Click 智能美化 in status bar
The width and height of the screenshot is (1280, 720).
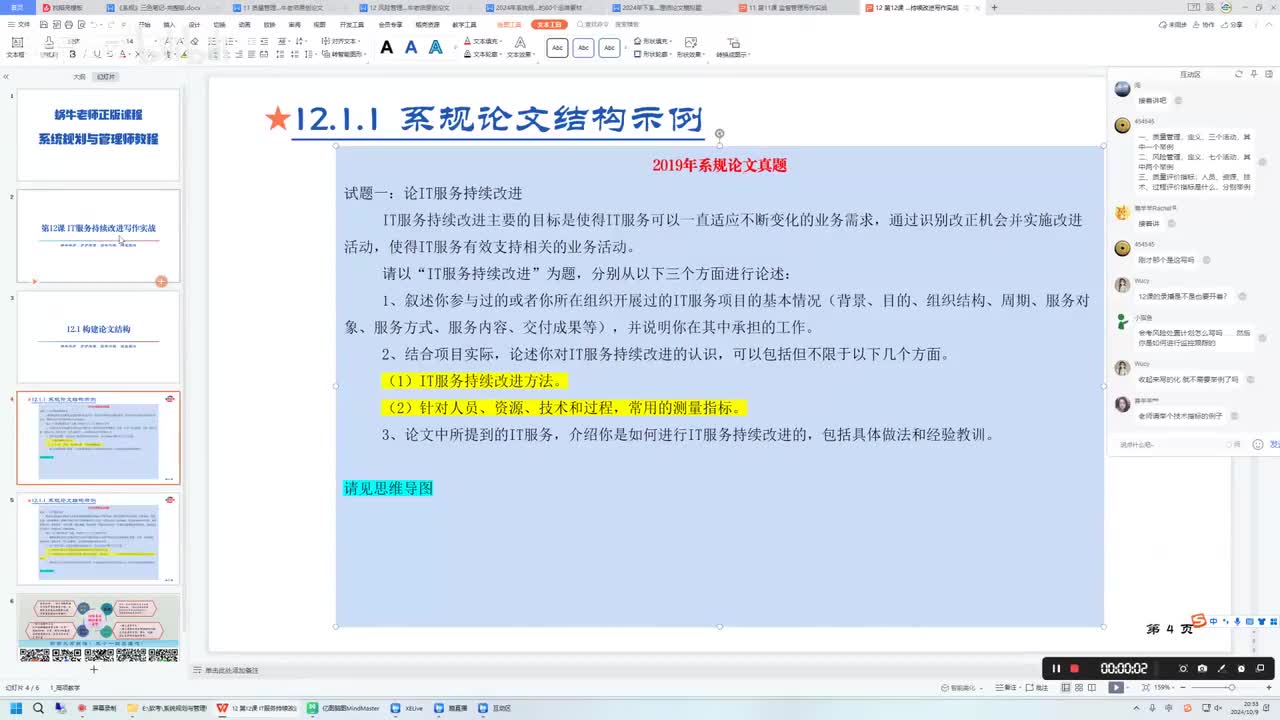point(962,687)
